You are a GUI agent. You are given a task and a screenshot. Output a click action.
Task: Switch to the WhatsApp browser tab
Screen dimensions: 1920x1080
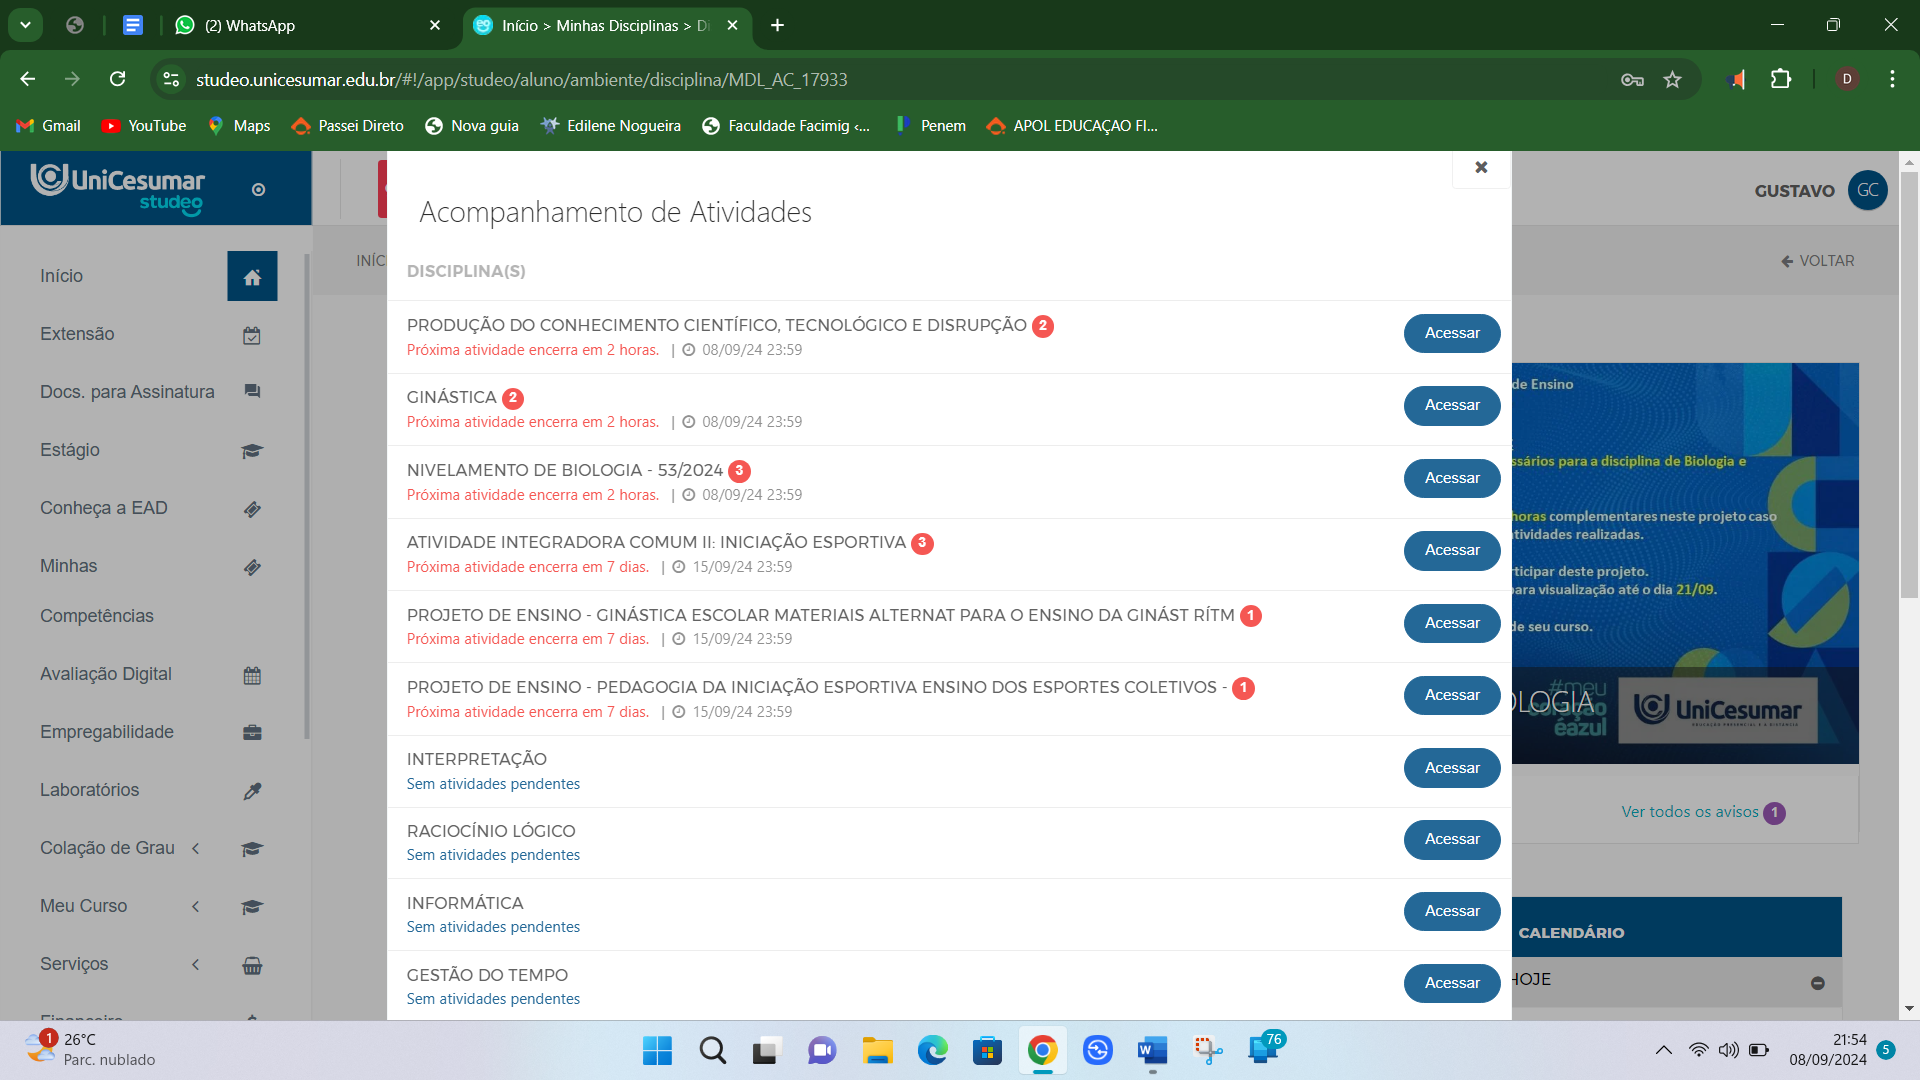(300, 26)
